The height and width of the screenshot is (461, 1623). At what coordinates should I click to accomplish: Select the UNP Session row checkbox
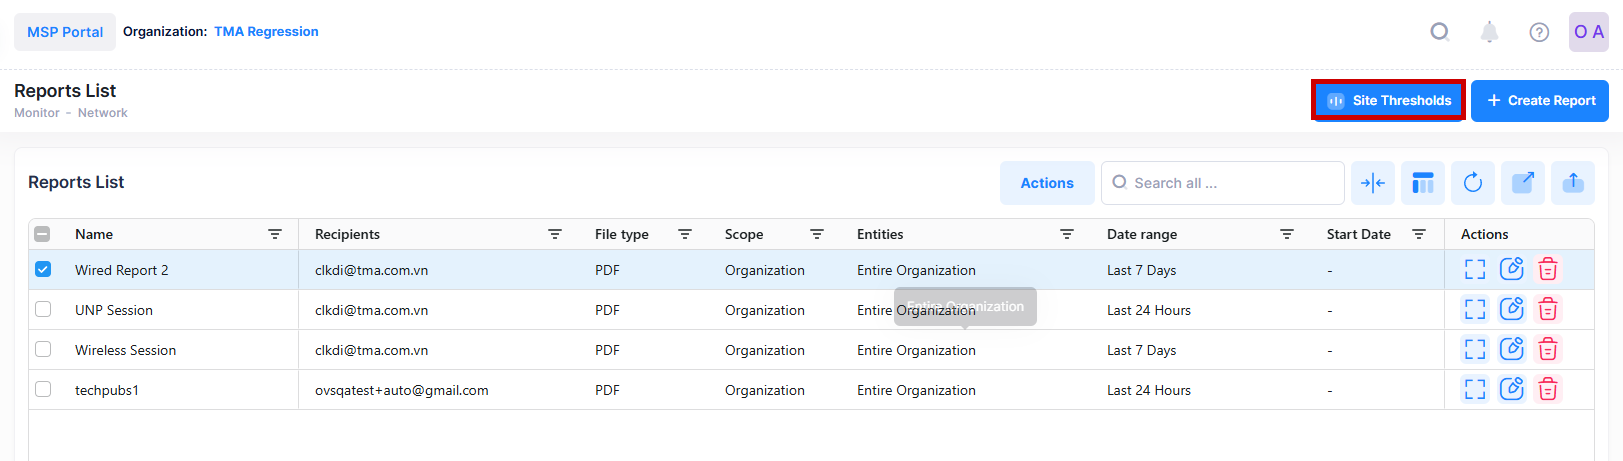click(43, 310)
